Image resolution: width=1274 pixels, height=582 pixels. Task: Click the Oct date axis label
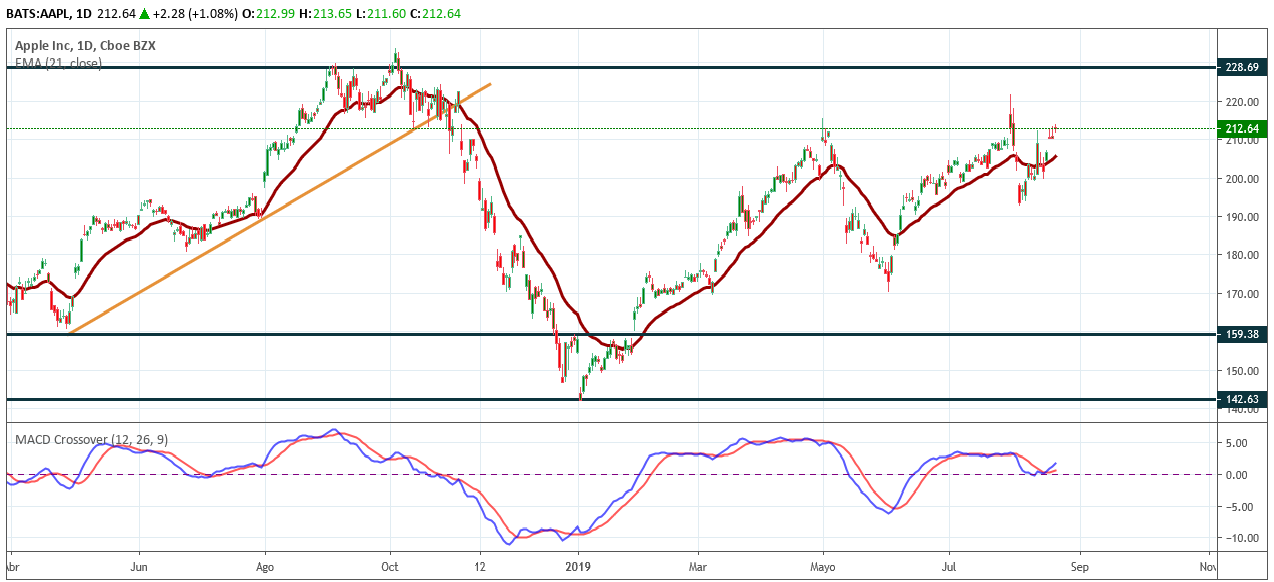(391, 566)
